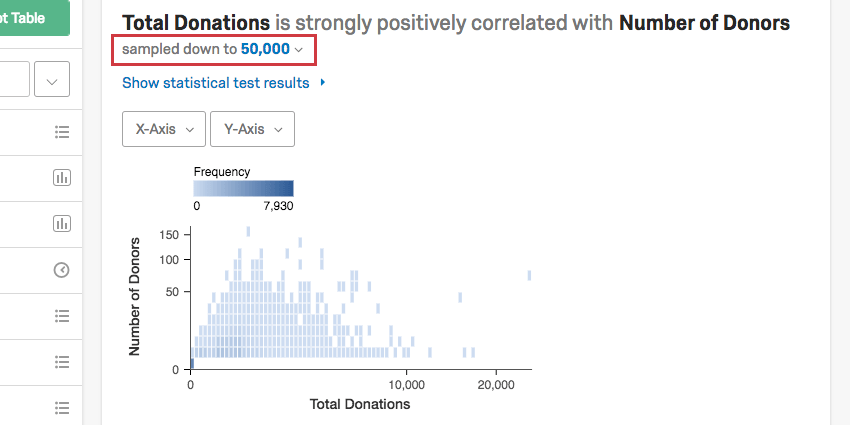Screen dimensions: 850x425
Task: Click the input field left of the chevron button
Action: [x=12, y=78]
